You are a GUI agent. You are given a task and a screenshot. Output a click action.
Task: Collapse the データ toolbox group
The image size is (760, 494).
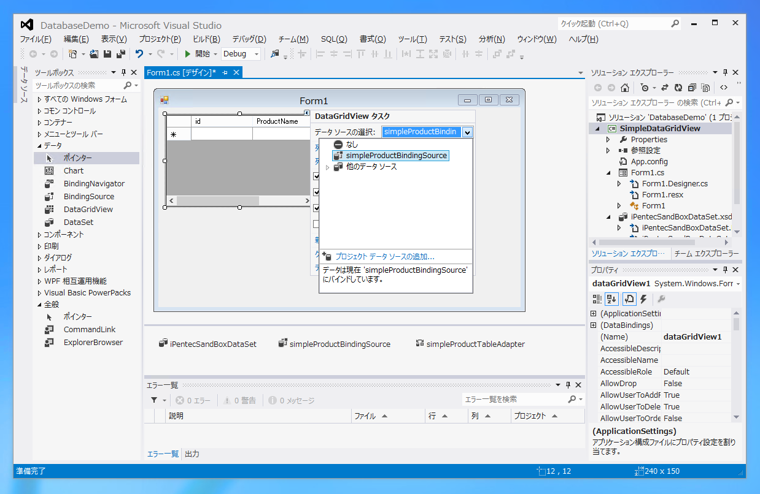click(x=39, y=146)
